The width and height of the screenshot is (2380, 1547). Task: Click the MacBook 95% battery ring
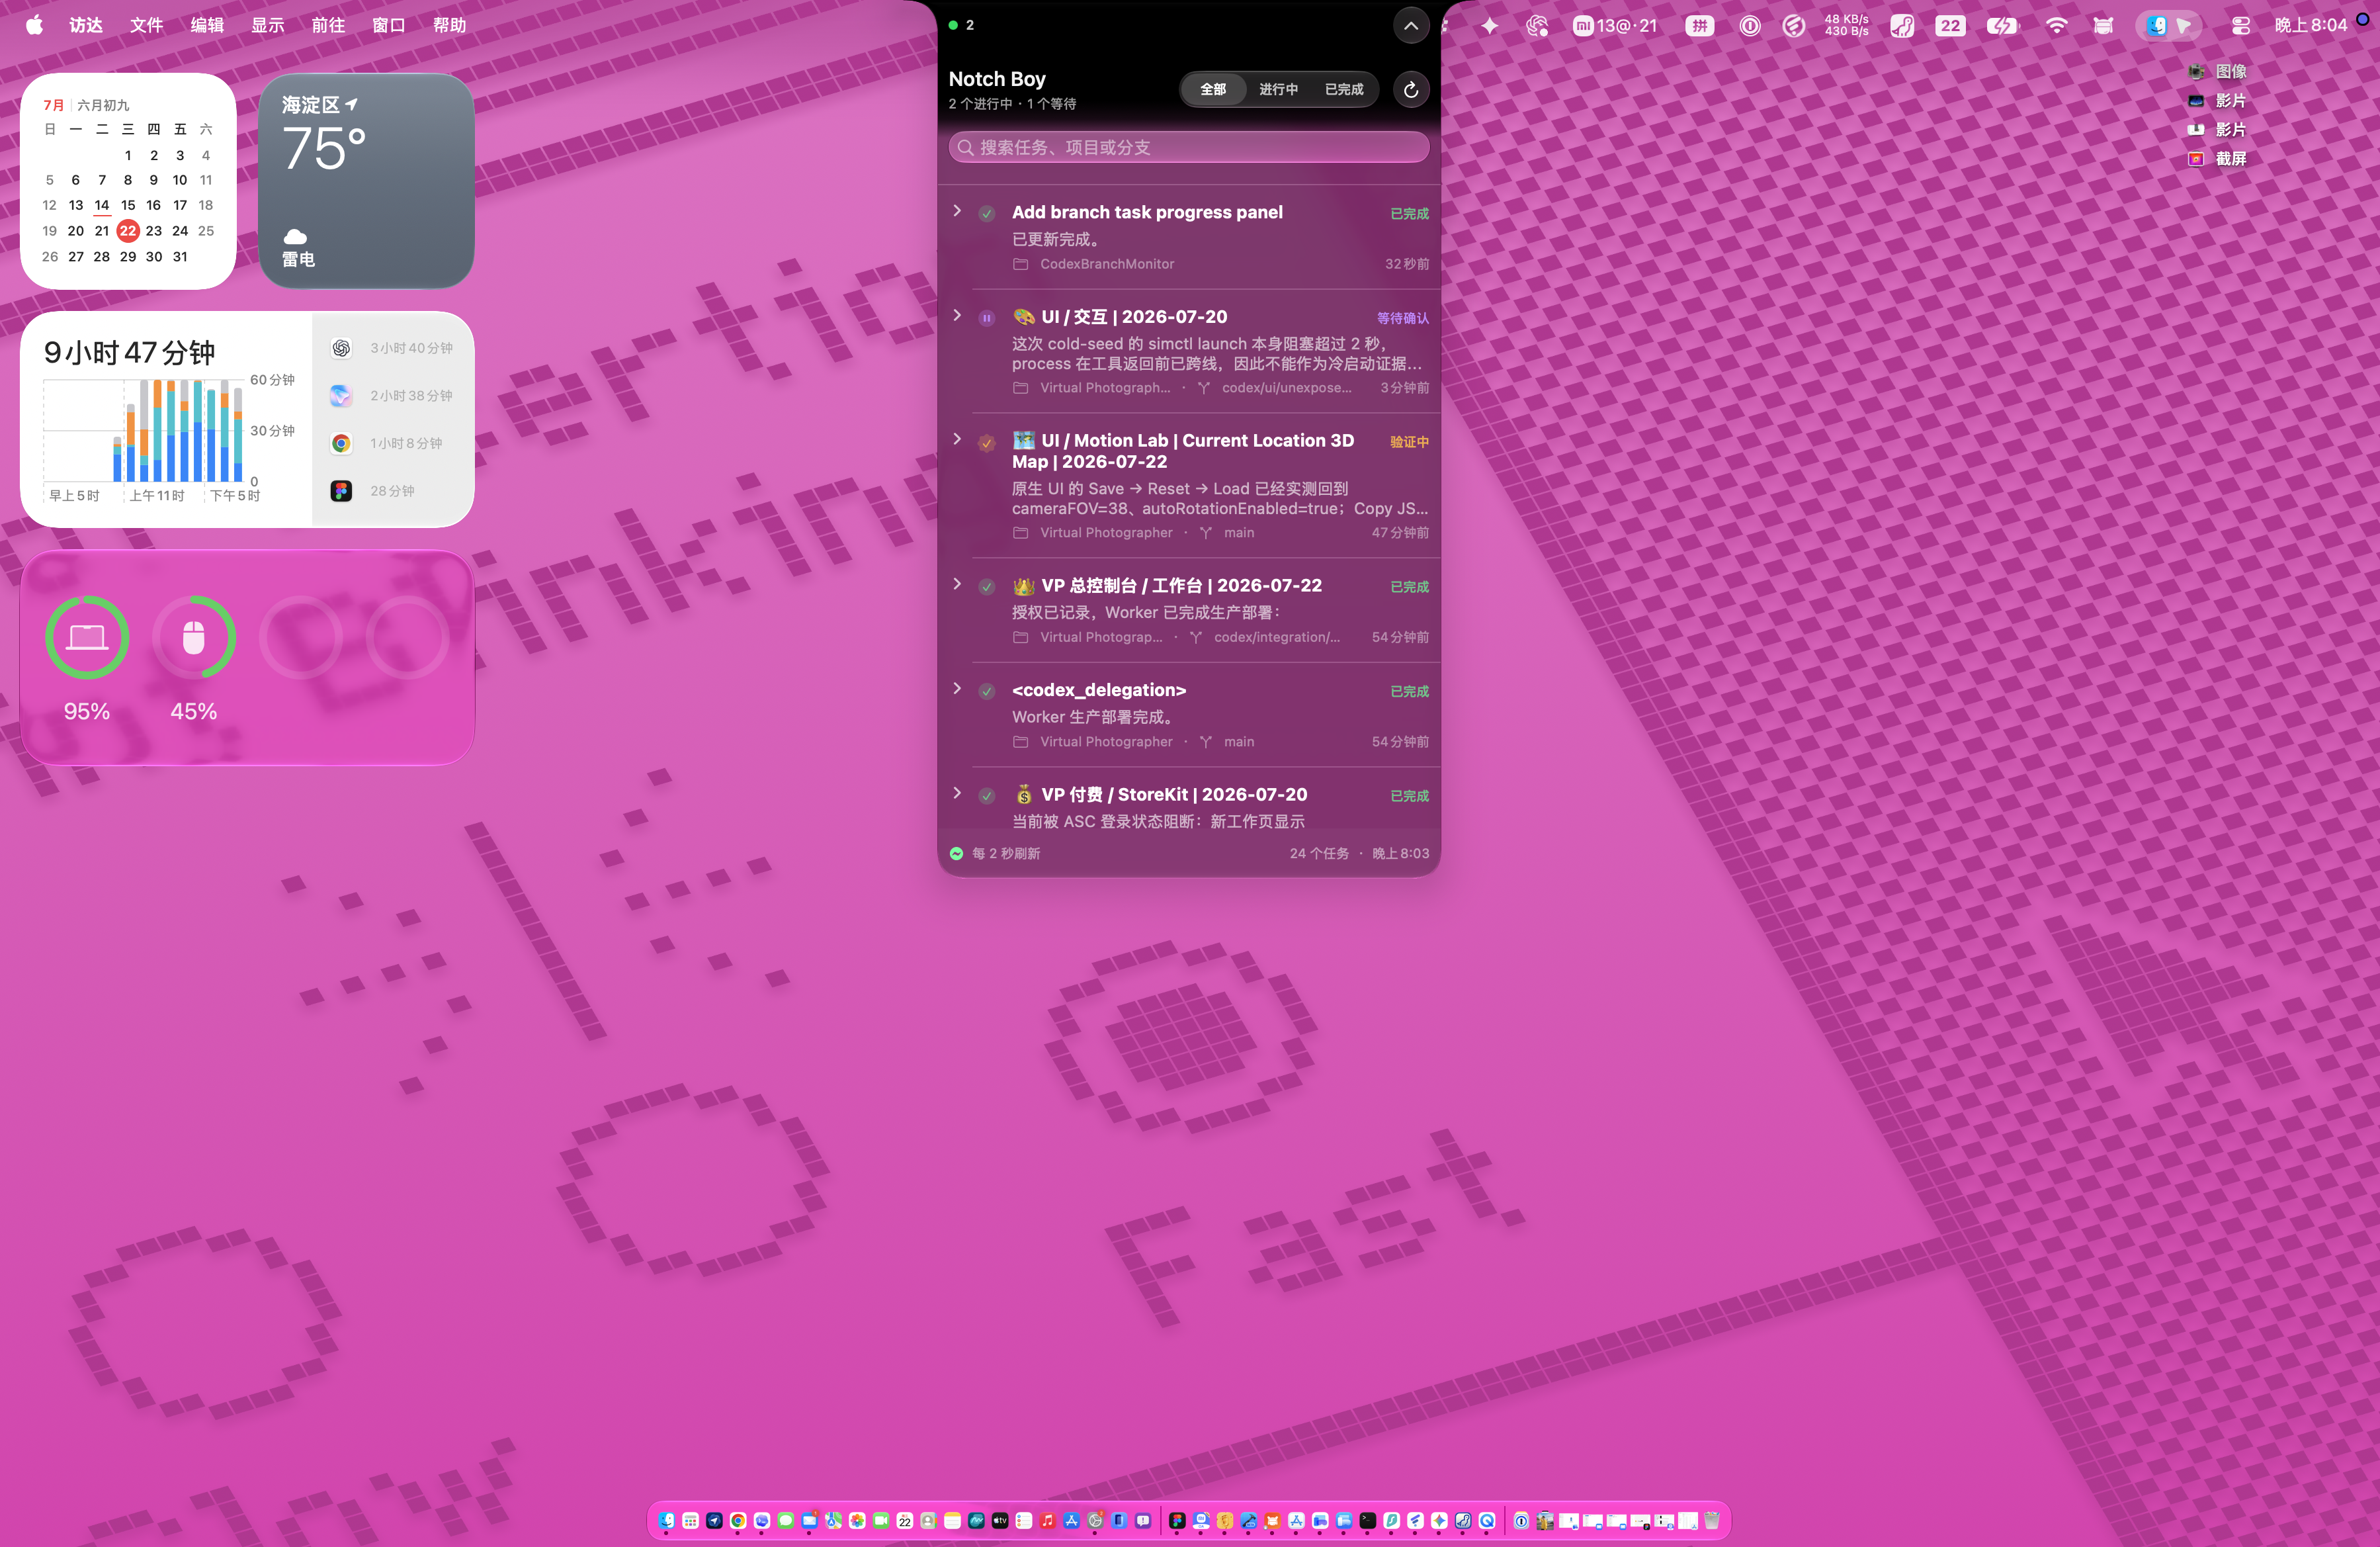87,637
